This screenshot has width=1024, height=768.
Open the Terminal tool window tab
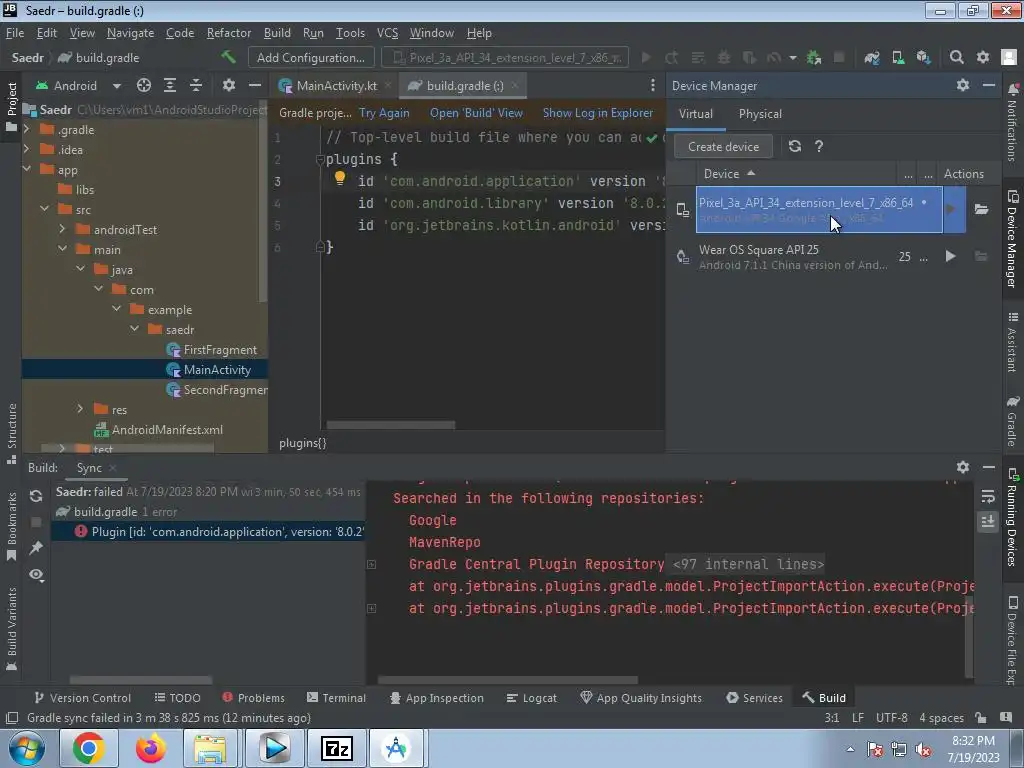pos(336,698)
